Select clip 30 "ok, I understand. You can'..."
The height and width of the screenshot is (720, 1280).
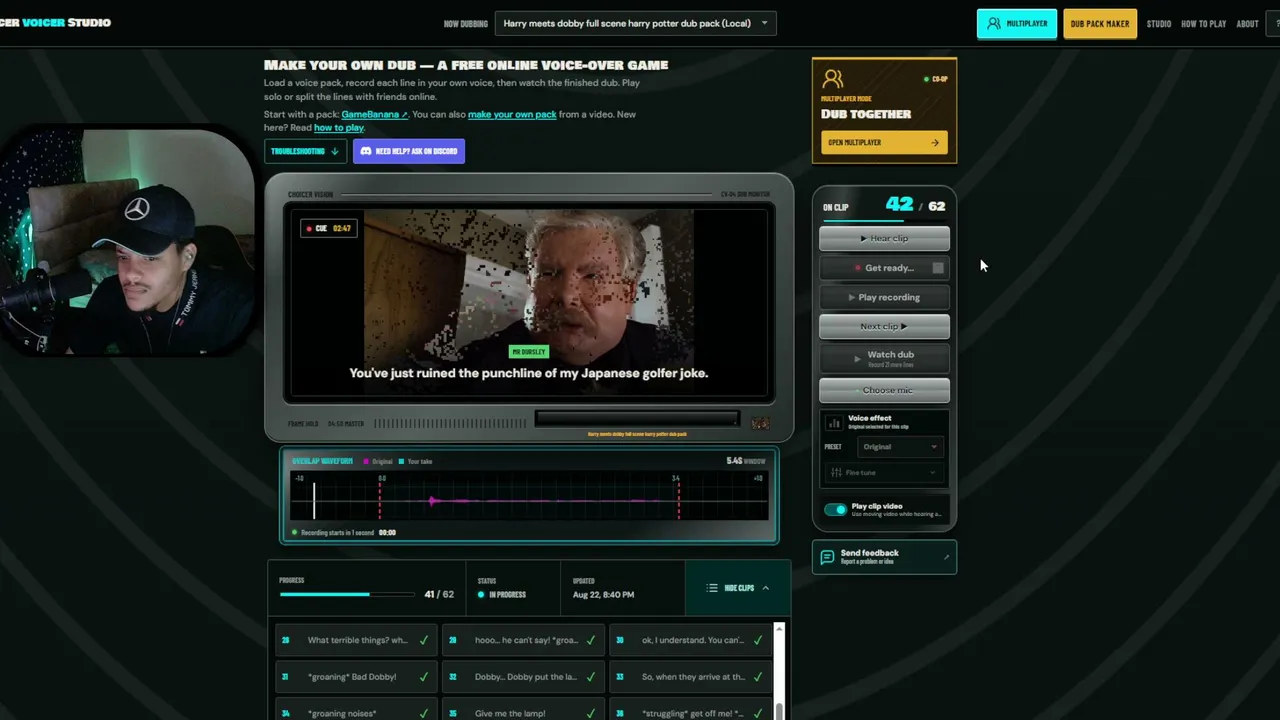point(690,640)
